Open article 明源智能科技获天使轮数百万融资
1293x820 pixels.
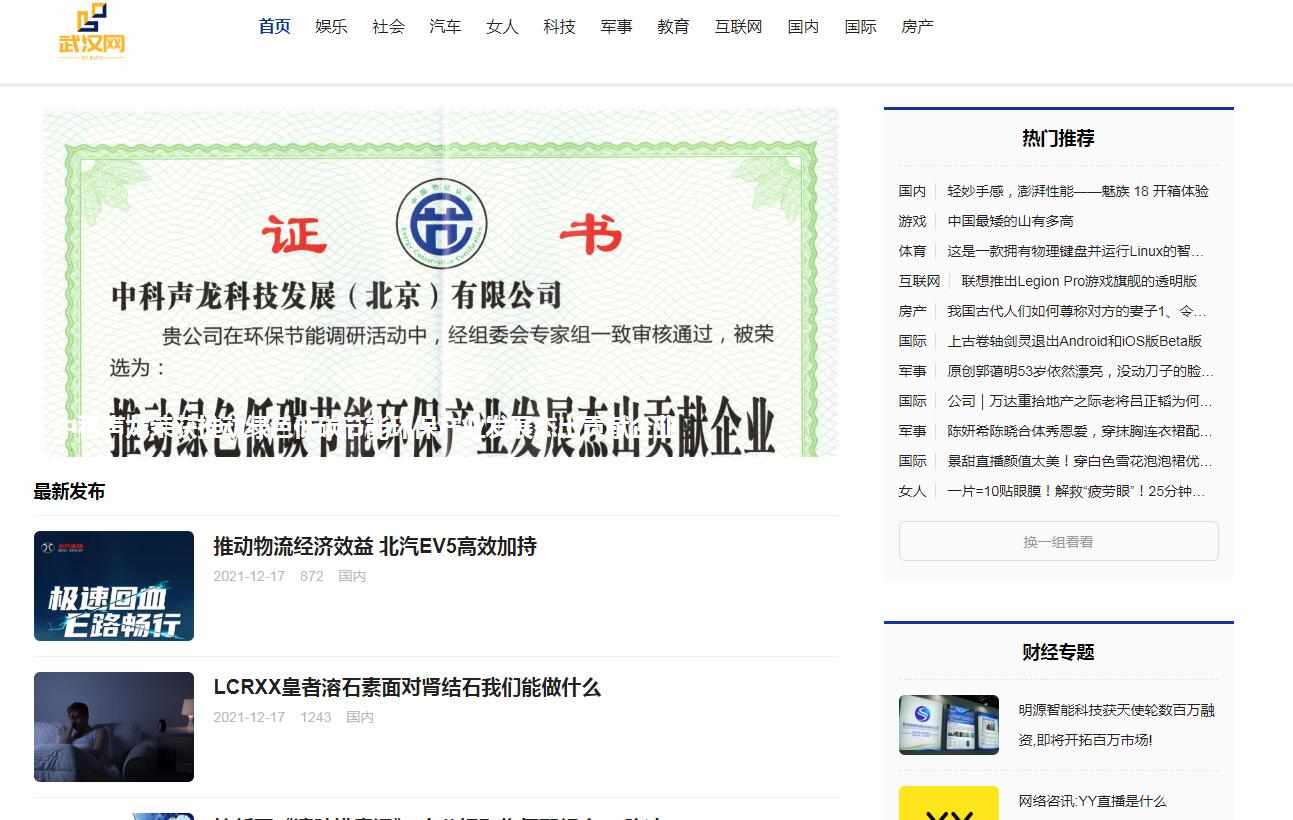pos(1117,725)
